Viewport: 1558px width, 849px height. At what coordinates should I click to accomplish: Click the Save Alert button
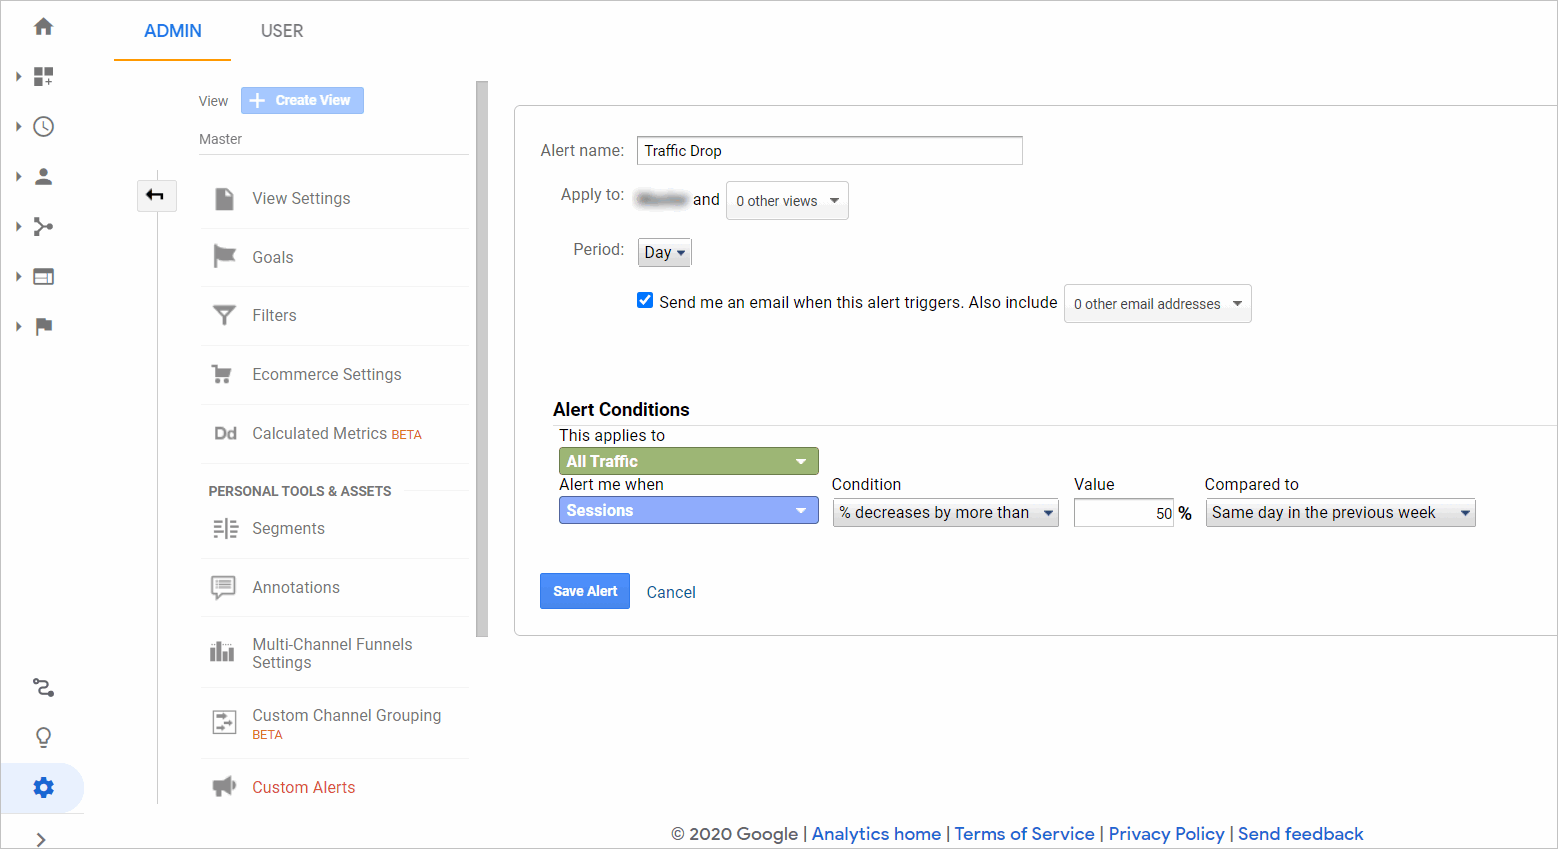point(584,591)
